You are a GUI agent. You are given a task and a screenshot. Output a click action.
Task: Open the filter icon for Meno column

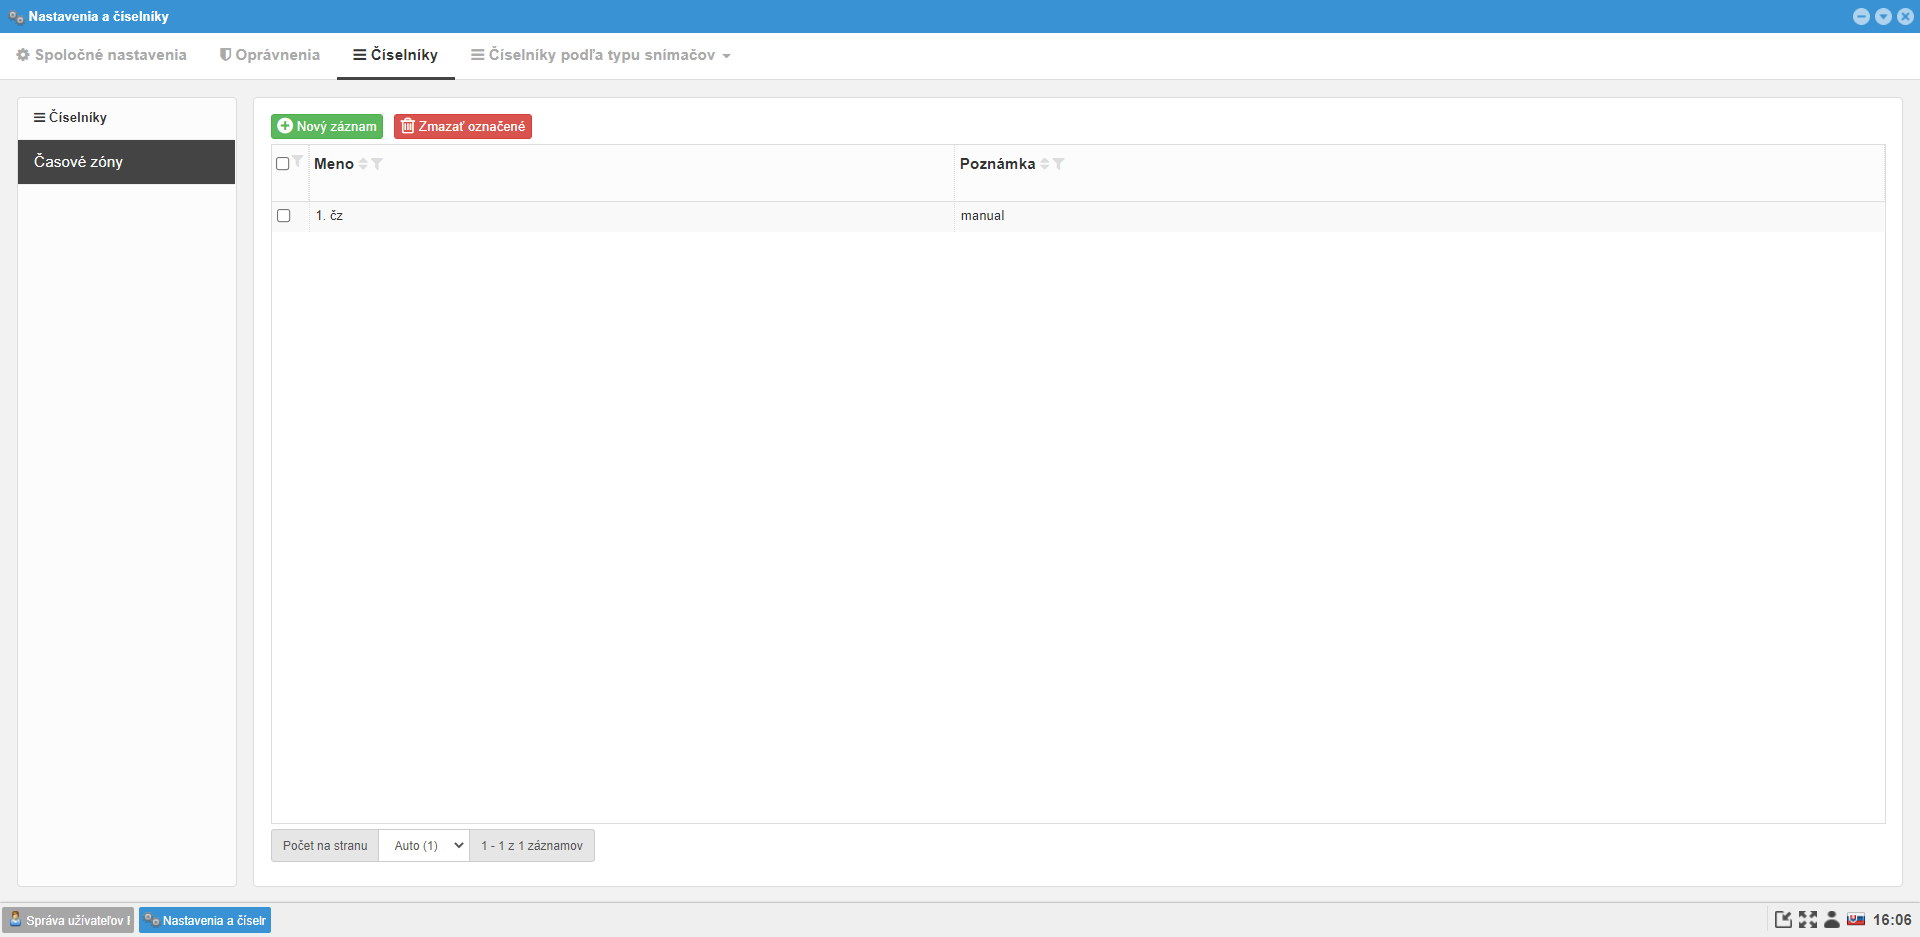377,164
